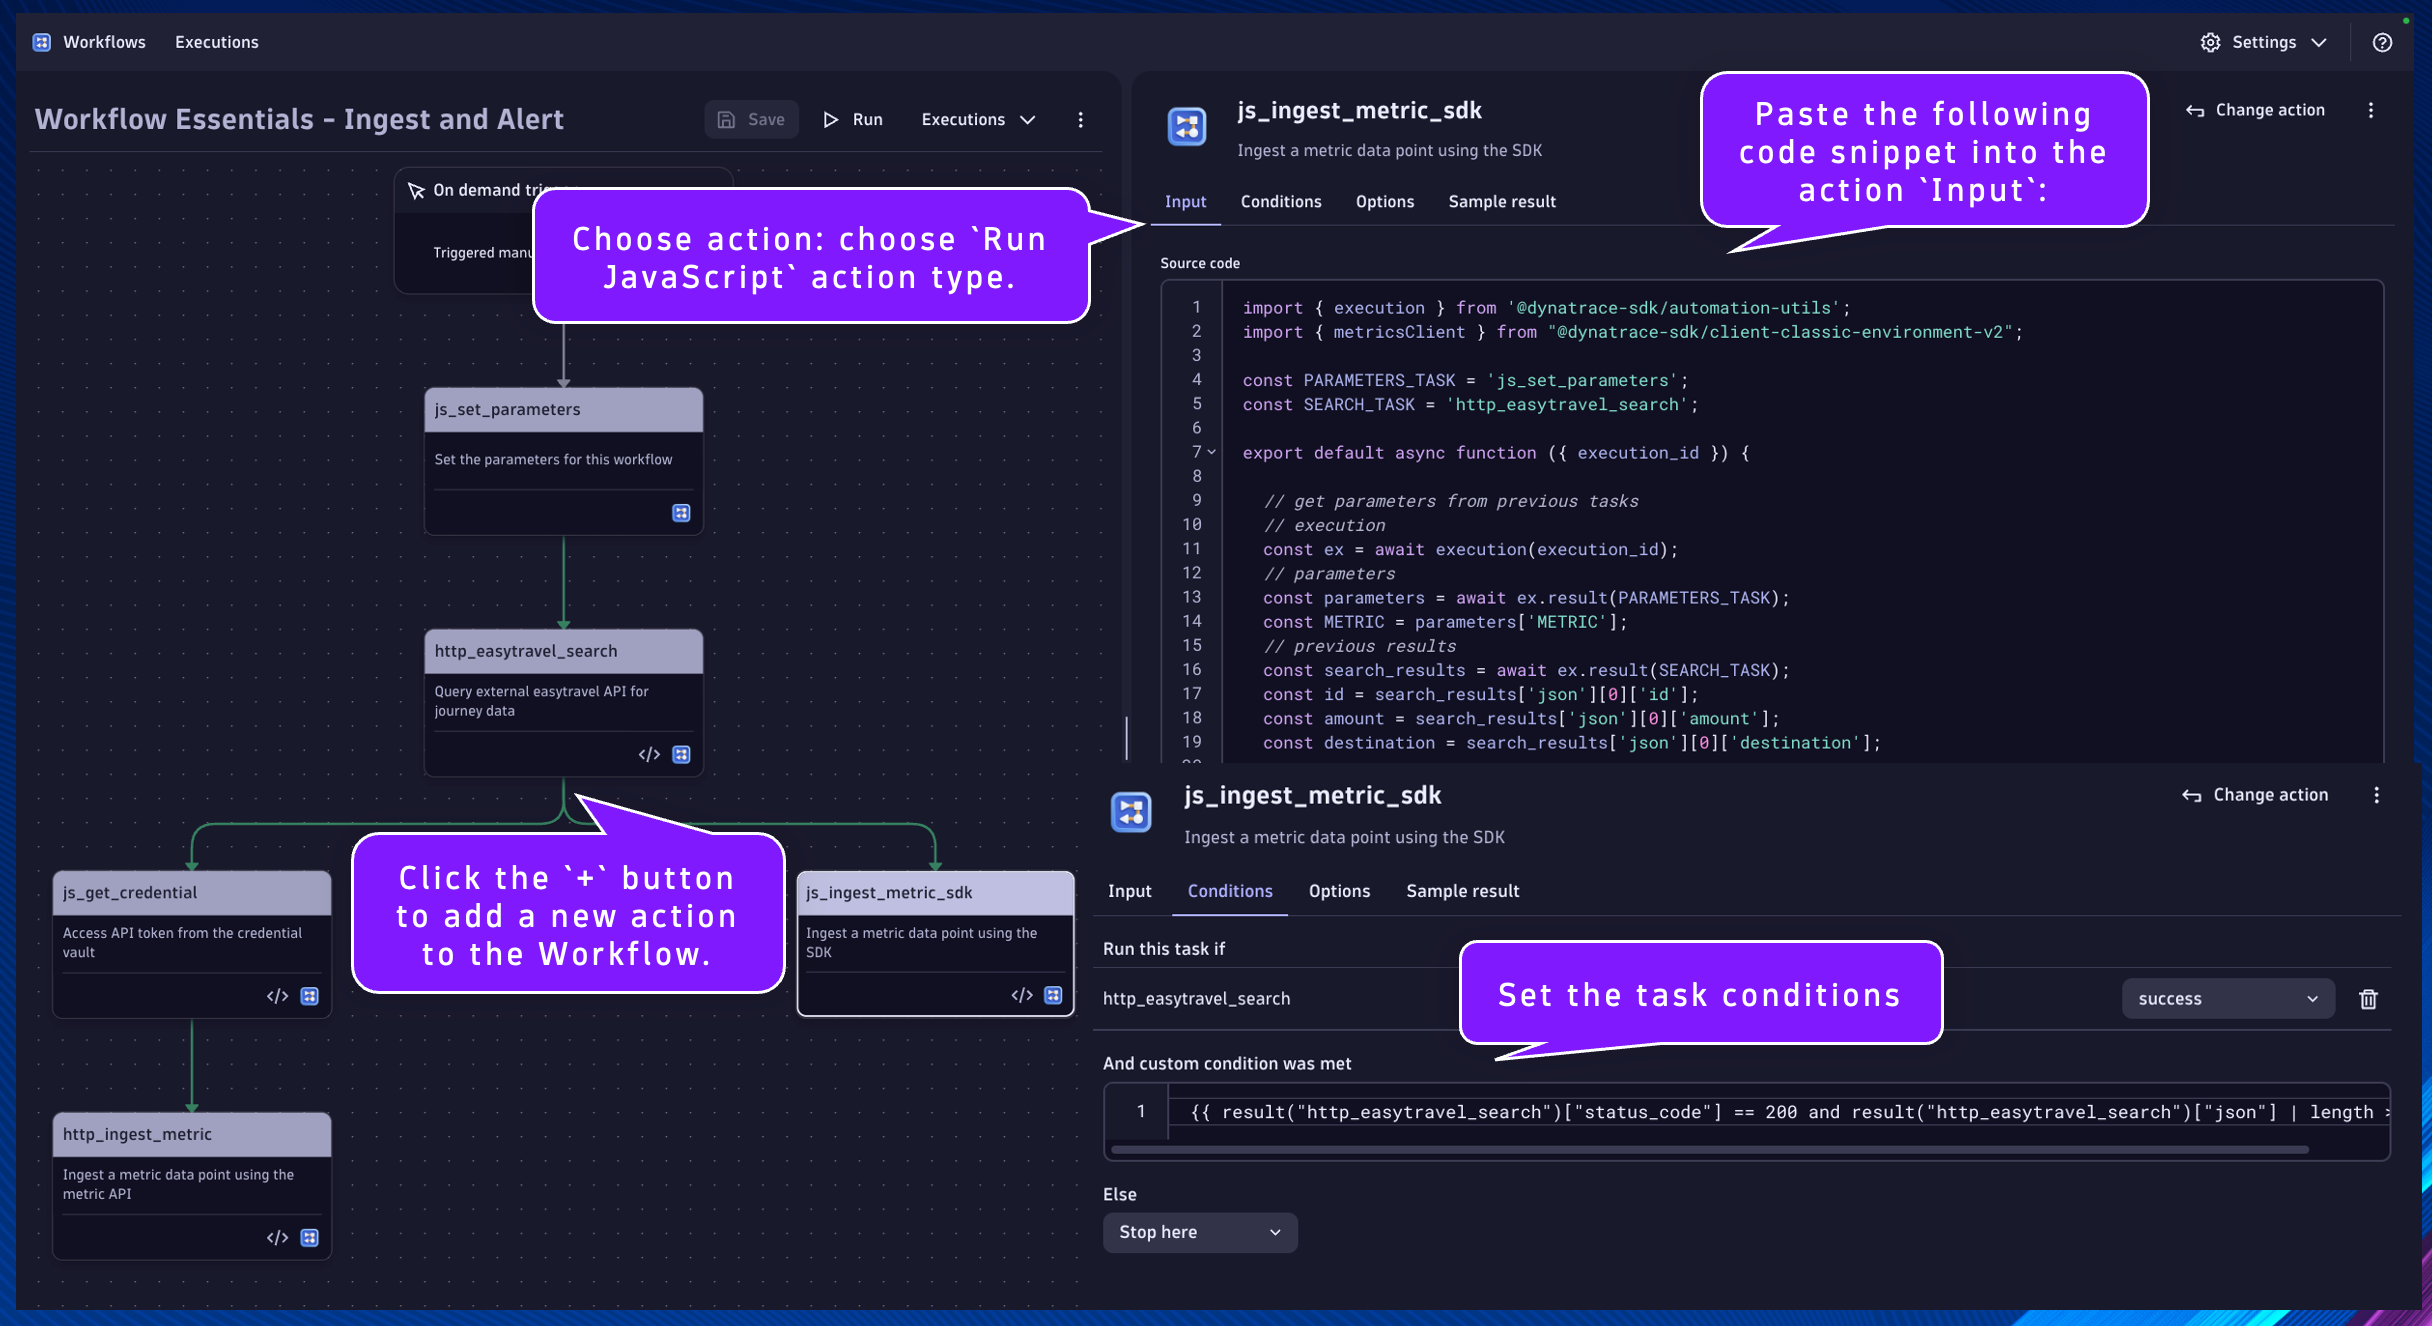Click code icon on js_get_credential node
Viewport: 2432px width, 1326px height.
pyautogui.click(x=277, y=996)
